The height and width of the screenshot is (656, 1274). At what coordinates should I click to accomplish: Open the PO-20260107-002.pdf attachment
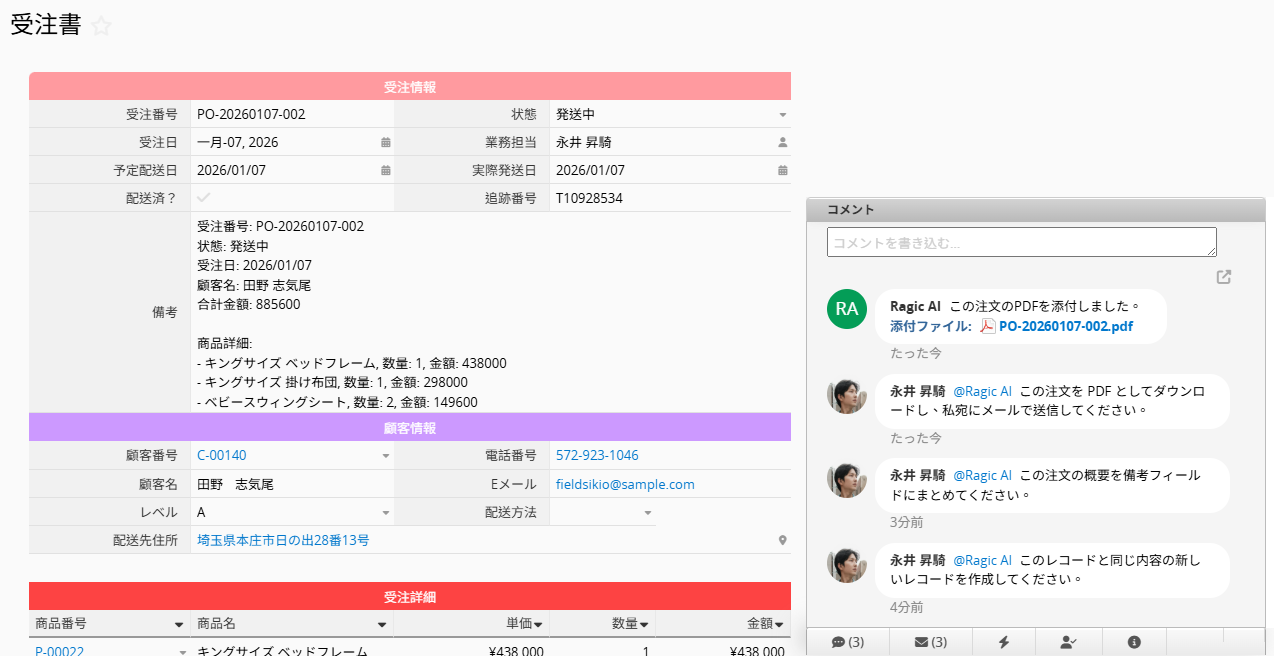click(x=1065, y=326)
